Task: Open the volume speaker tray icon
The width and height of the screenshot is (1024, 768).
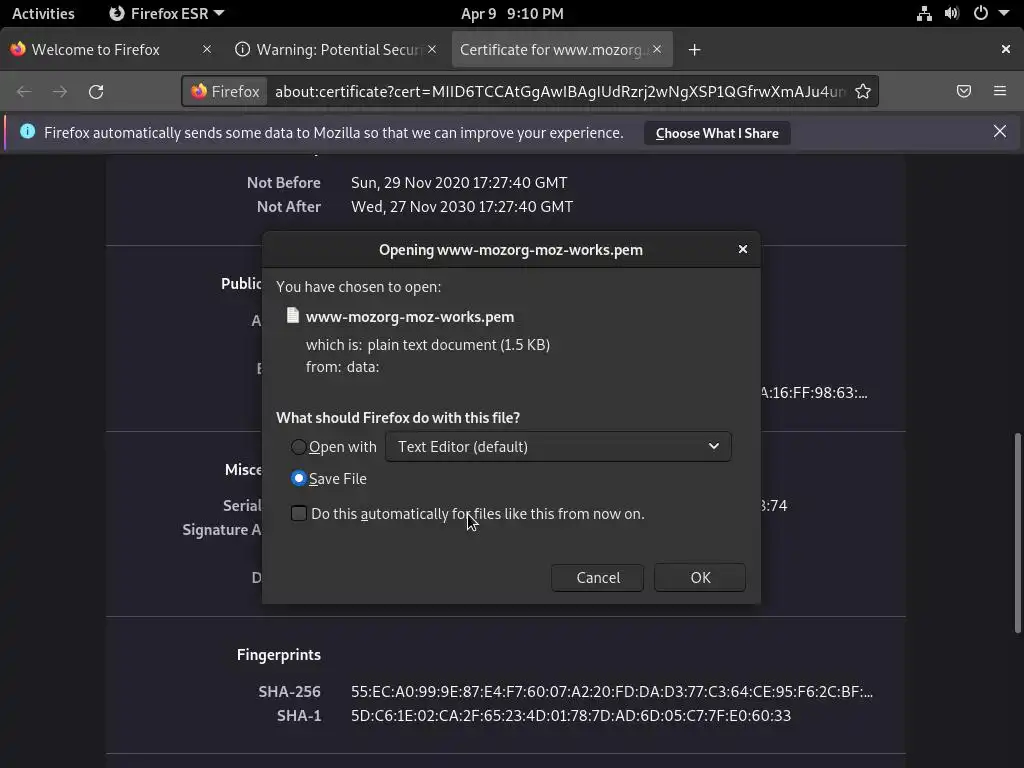Action: (x=952, y=13)
